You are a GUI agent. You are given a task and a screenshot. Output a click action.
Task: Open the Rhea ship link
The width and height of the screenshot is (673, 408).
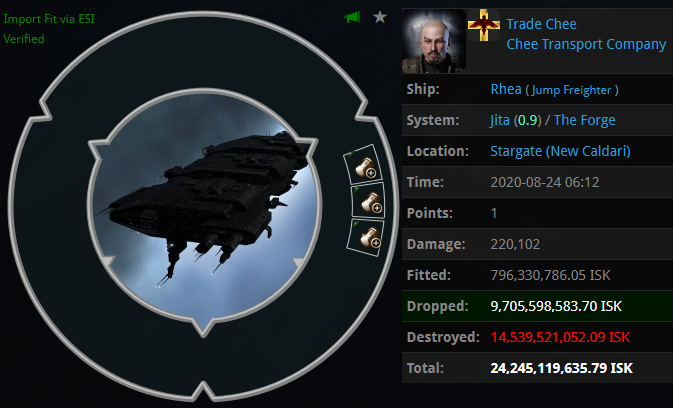[x=506, y=89]
